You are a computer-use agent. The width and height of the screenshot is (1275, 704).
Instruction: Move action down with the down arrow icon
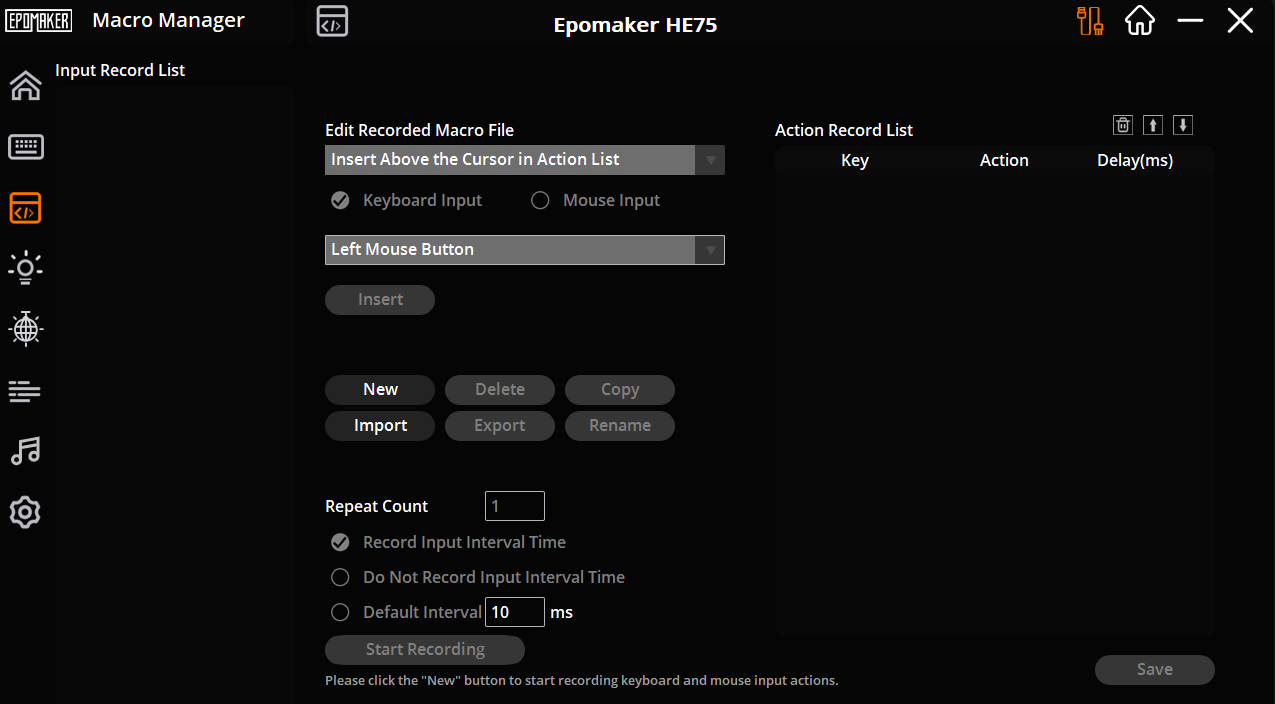tap(1183, 125)
